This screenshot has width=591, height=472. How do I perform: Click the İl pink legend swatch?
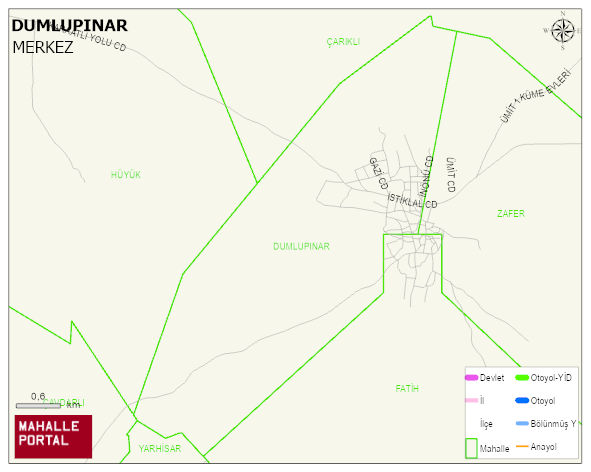tap(472, 400)
